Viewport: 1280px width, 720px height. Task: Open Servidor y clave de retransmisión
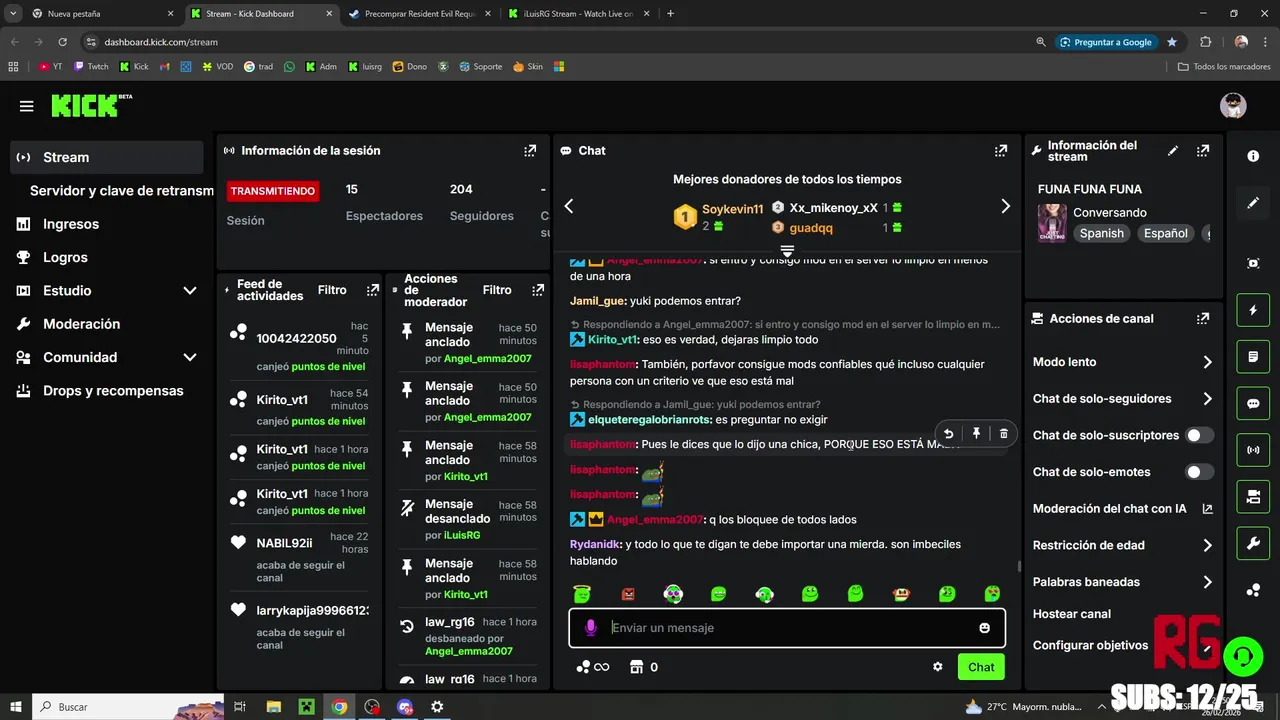click(120, 191)
